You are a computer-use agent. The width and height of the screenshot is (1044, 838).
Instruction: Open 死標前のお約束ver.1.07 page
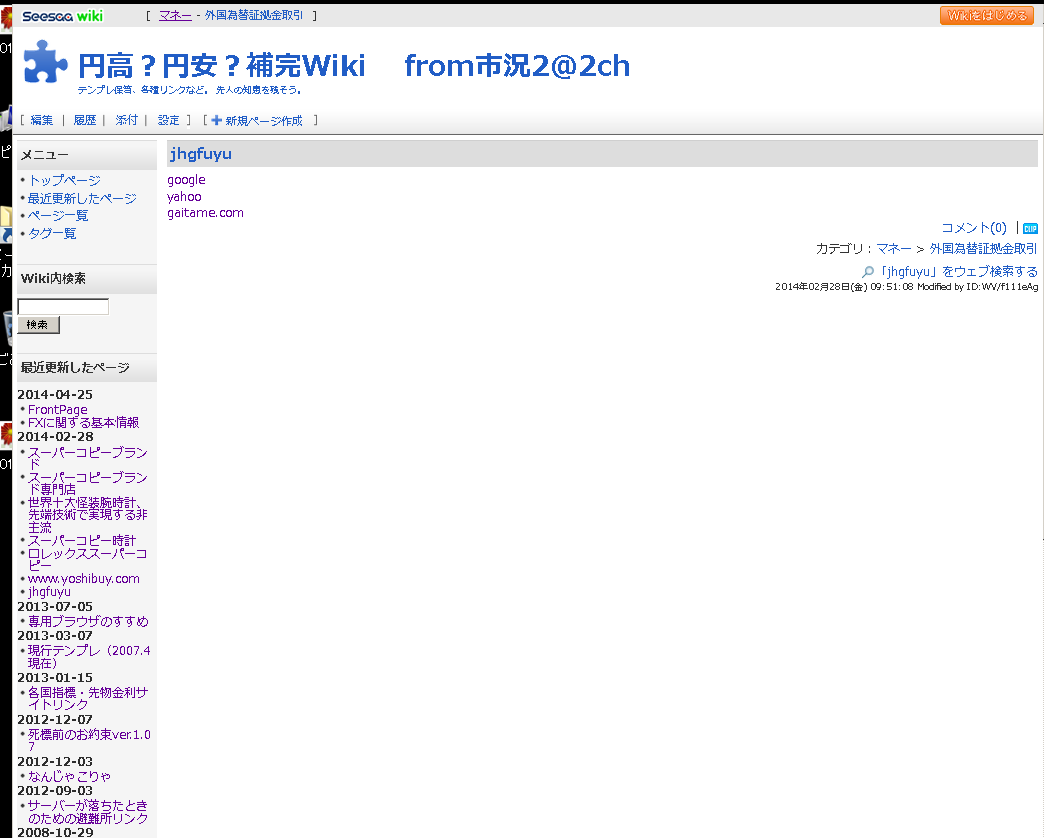(x=89, y=740)
